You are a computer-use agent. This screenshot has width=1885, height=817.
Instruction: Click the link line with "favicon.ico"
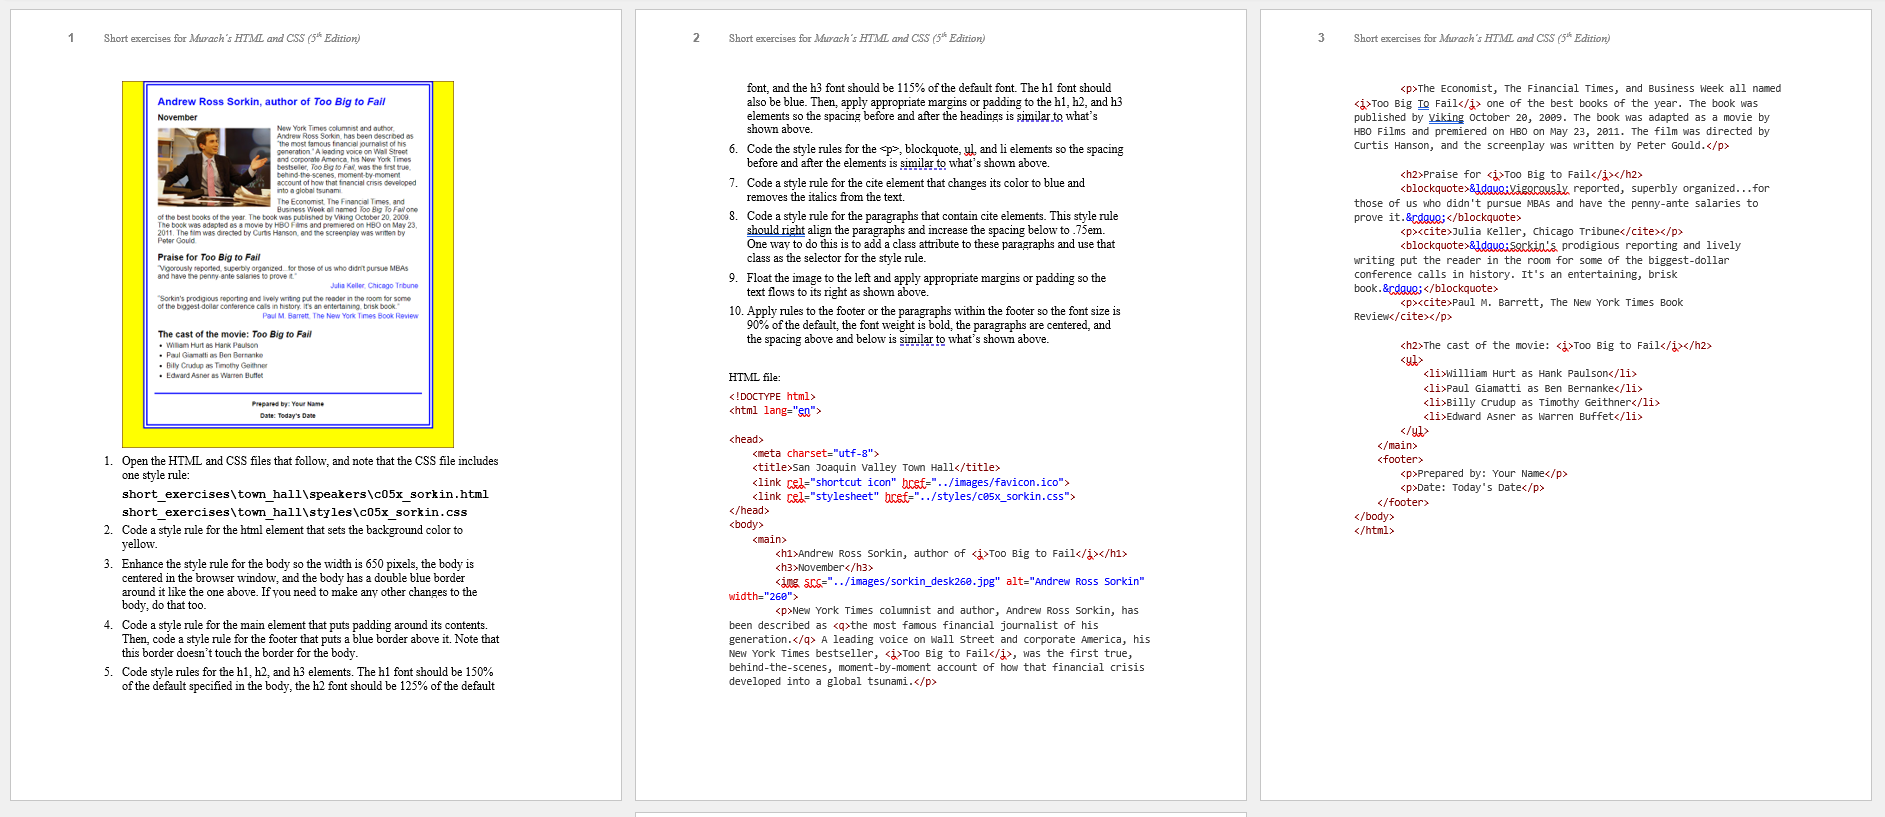(911, 483)
